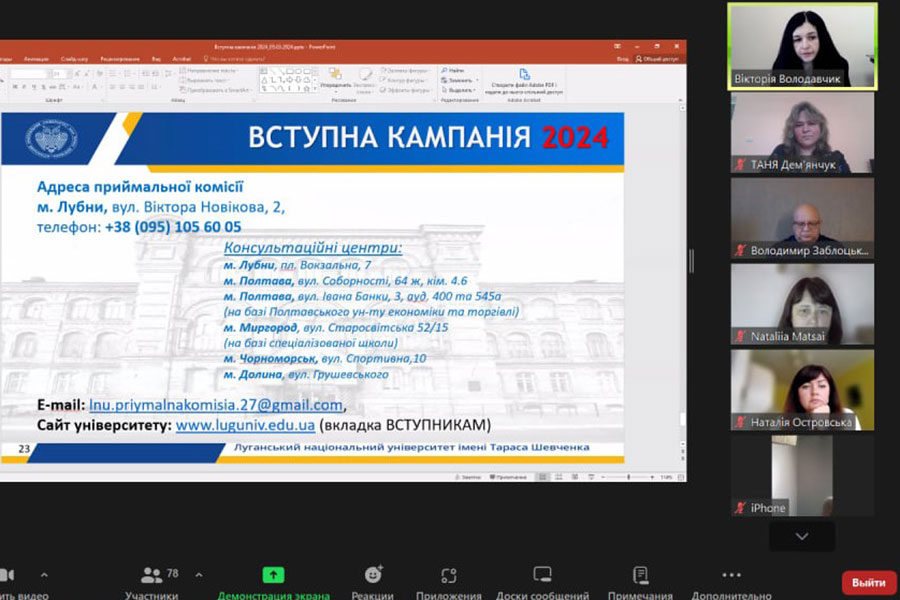This screenshot has height=600, width=900.
Task: Click the fit slide to window icon
Action: click(681, 477)
